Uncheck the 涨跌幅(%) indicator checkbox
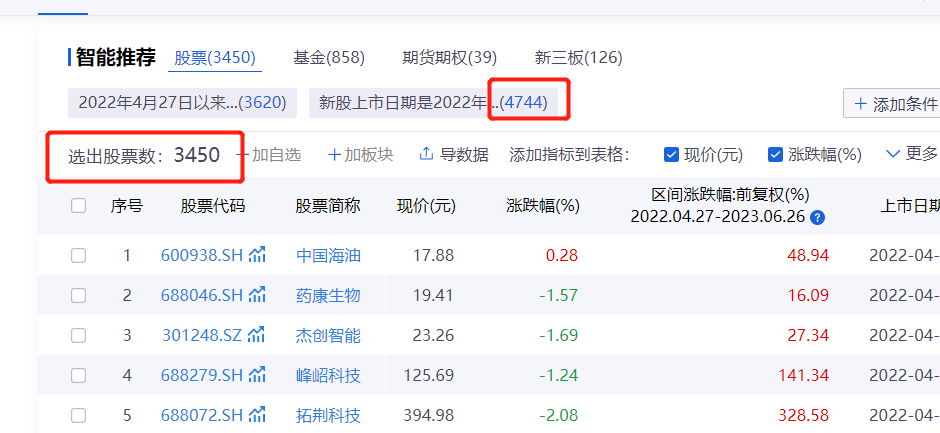 776,155
